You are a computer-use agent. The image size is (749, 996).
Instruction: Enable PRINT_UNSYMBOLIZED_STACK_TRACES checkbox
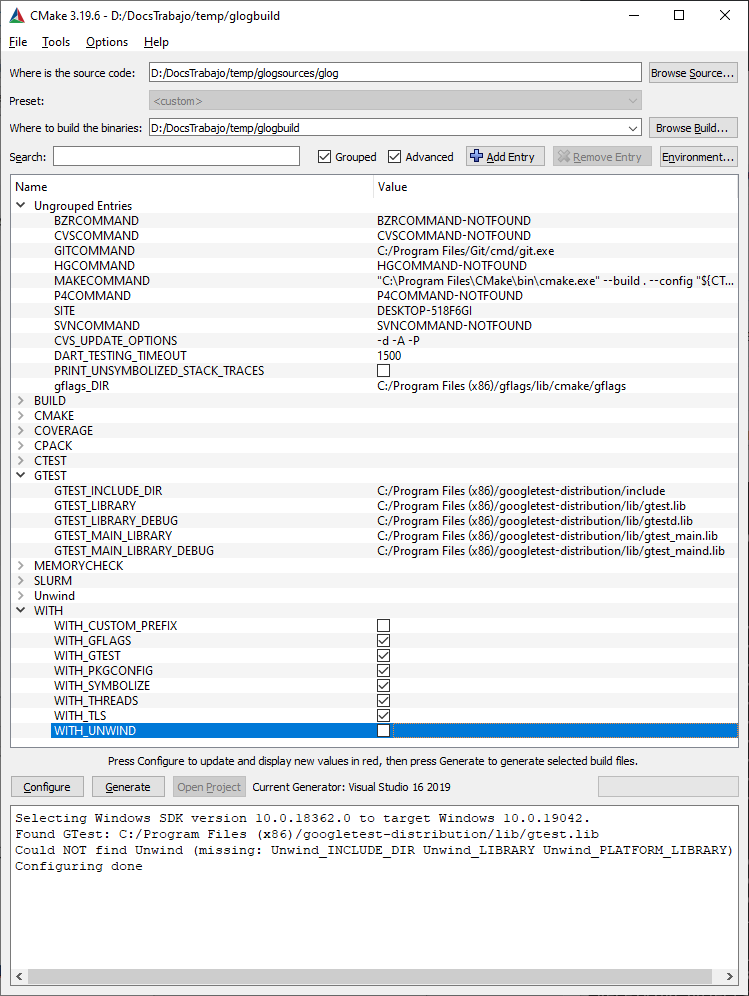(384, 370)
